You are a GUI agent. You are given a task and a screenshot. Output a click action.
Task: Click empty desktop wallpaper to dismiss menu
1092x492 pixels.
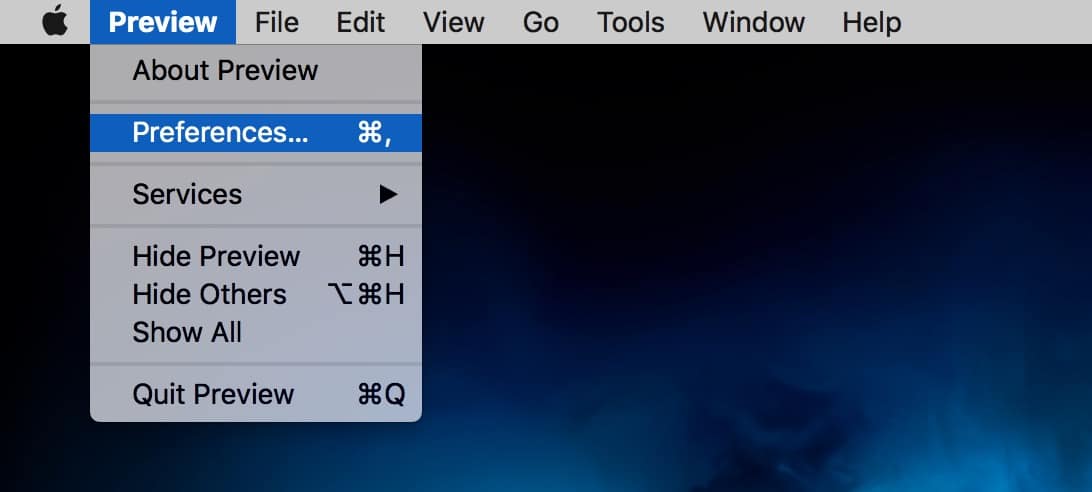[750, 300]
